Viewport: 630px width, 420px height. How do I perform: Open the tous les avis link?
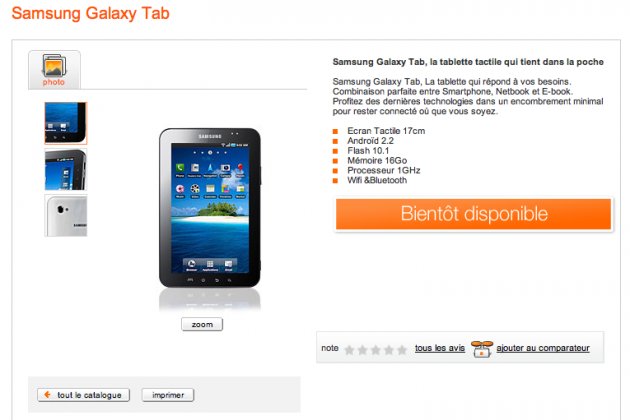[440, 348]
